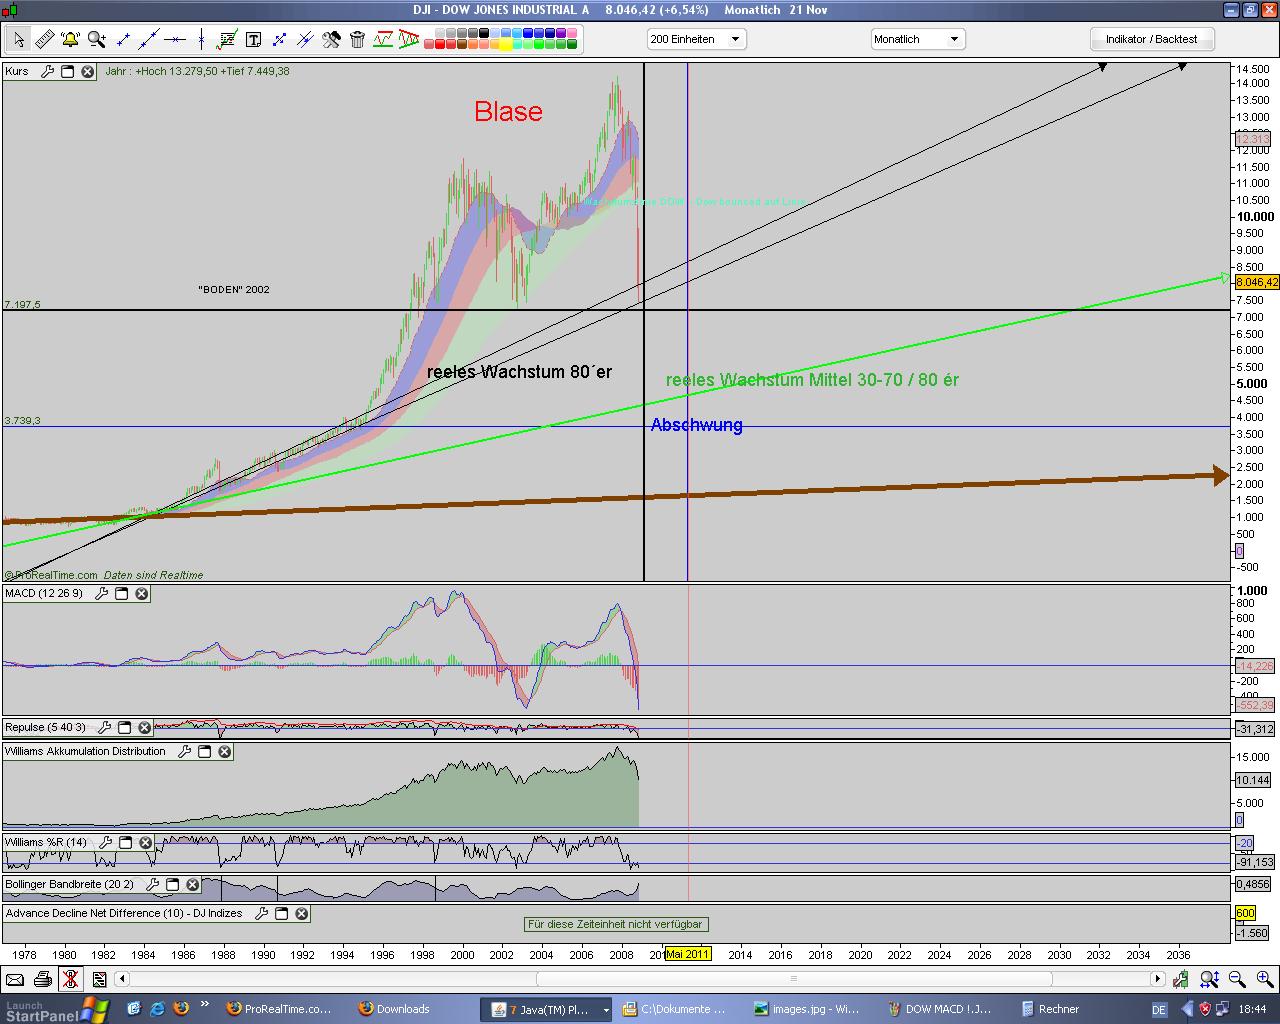Open the Java(TM) Pl... taskbar group dropdown
The image size is (1280, 1024).
[x=606, y=1010]
